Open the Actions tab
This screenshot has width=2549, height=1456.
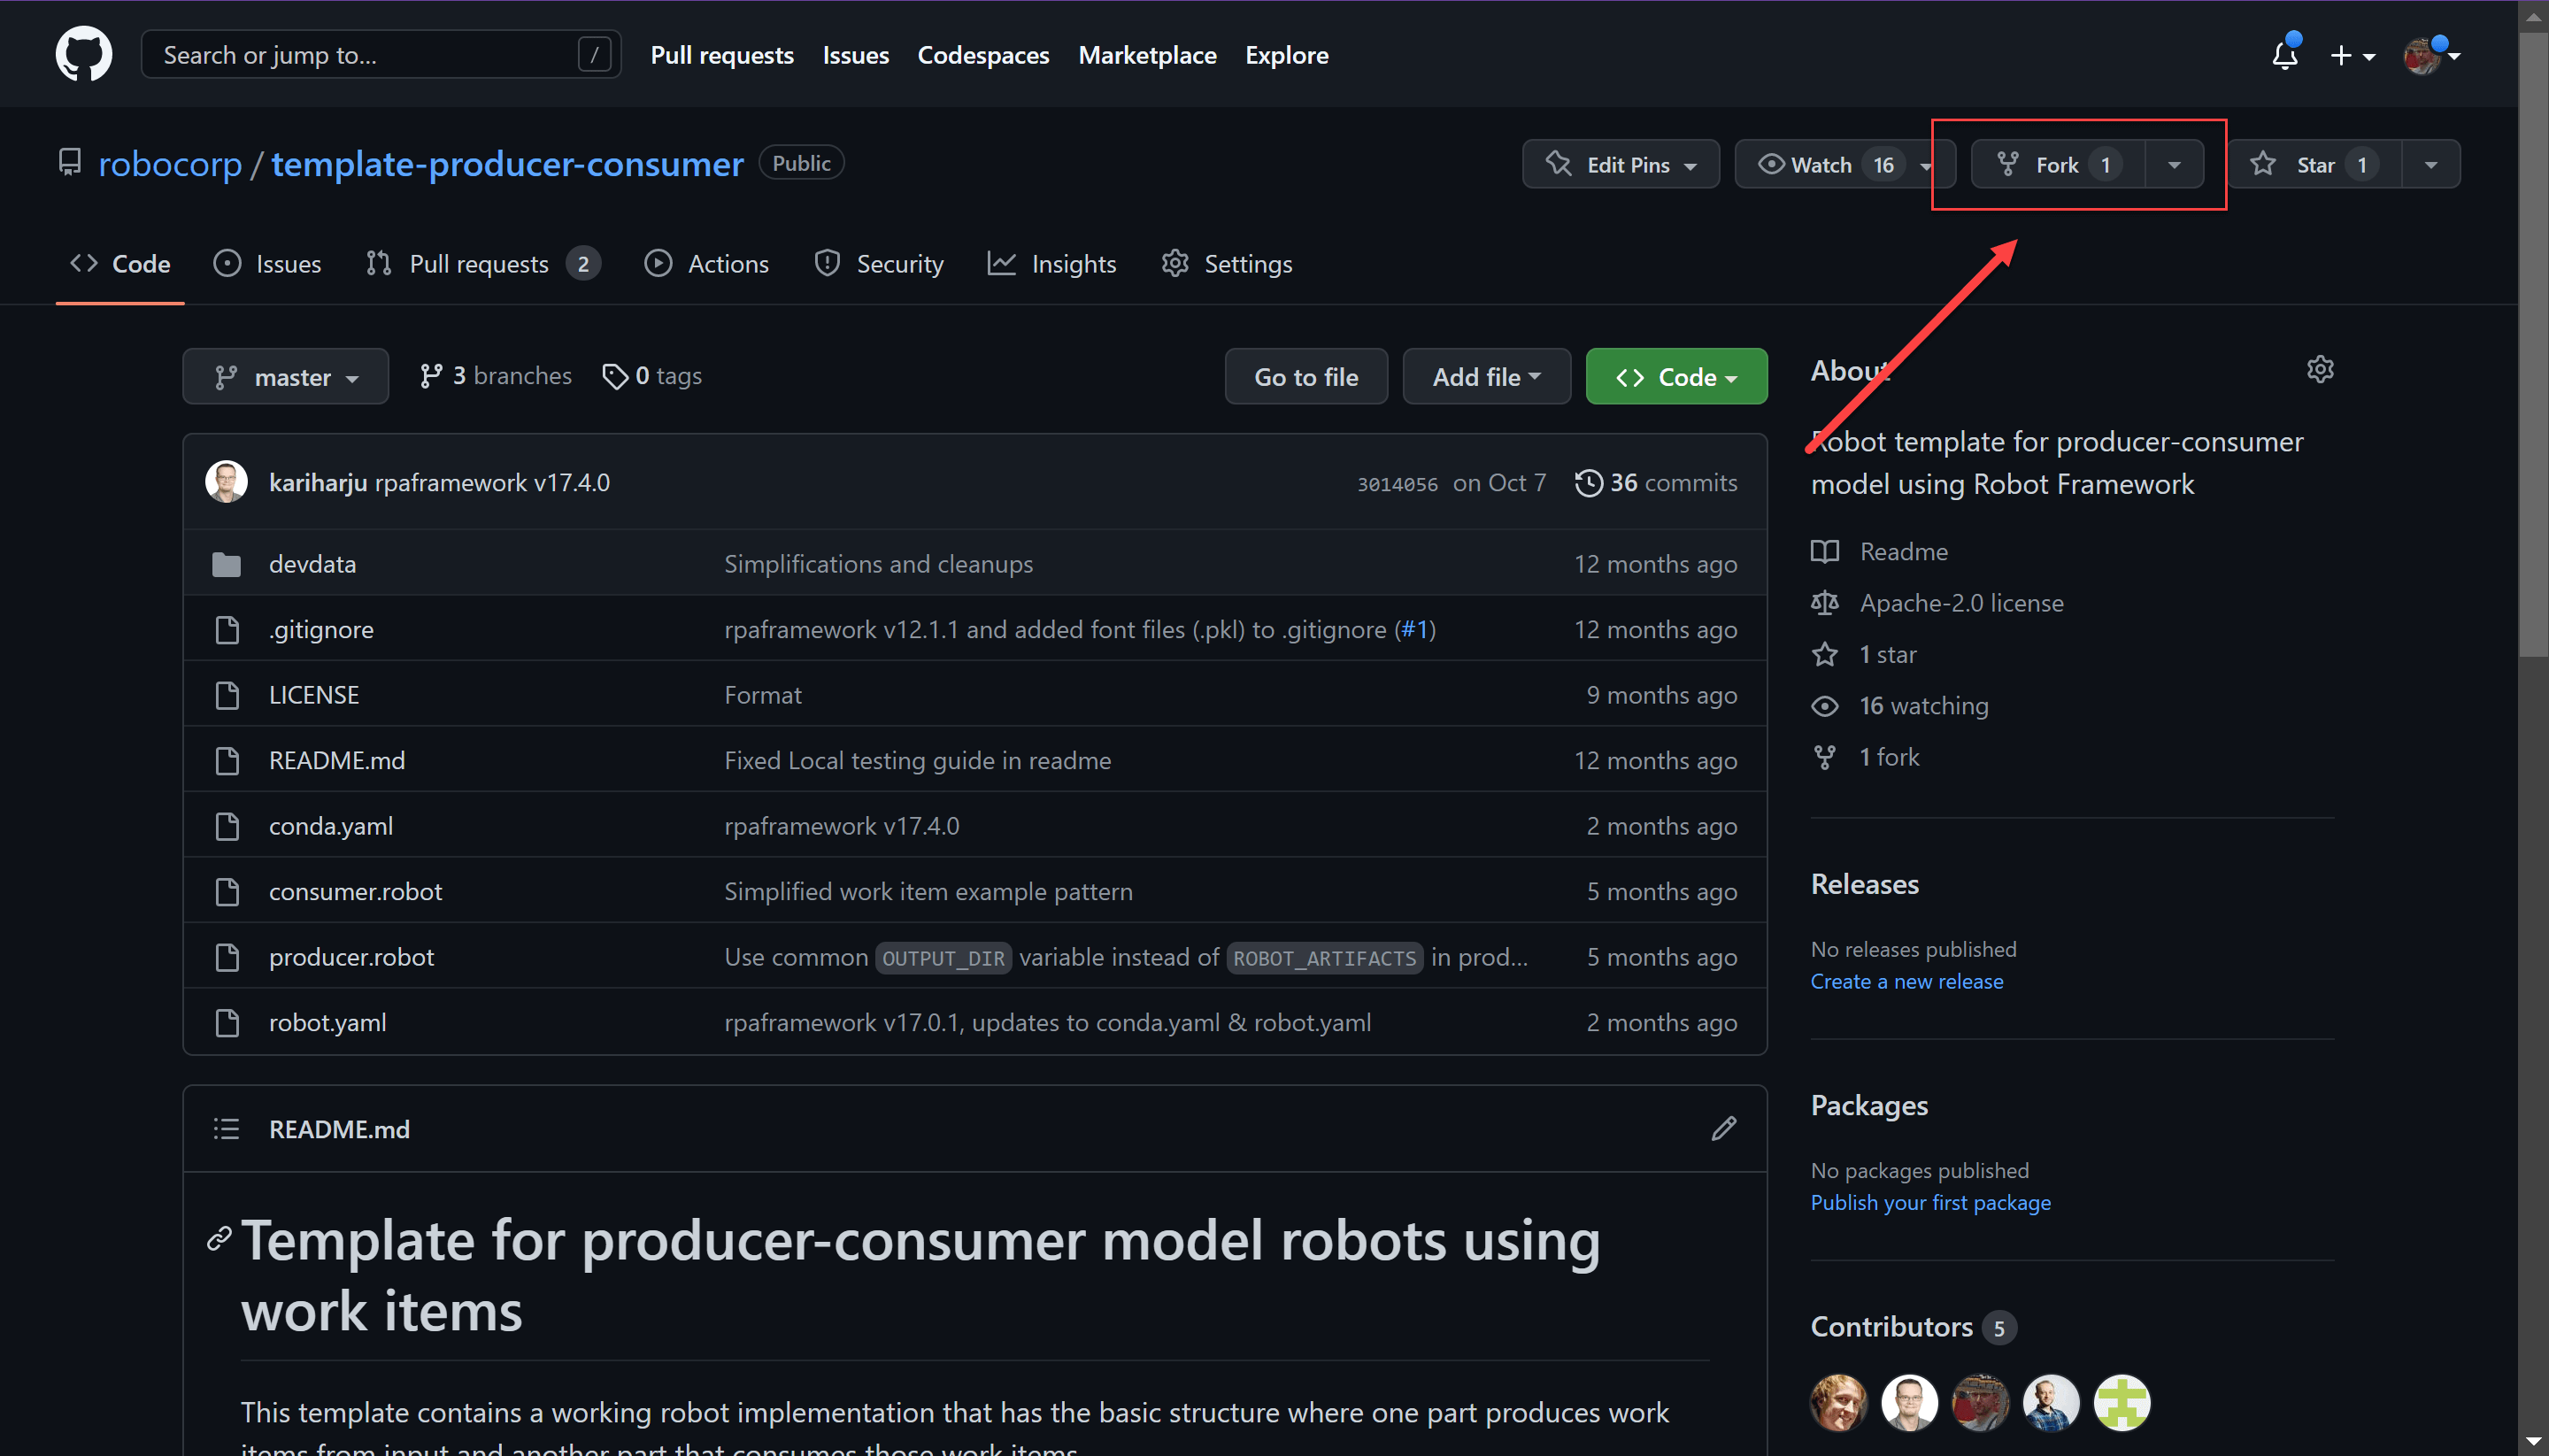706,263
